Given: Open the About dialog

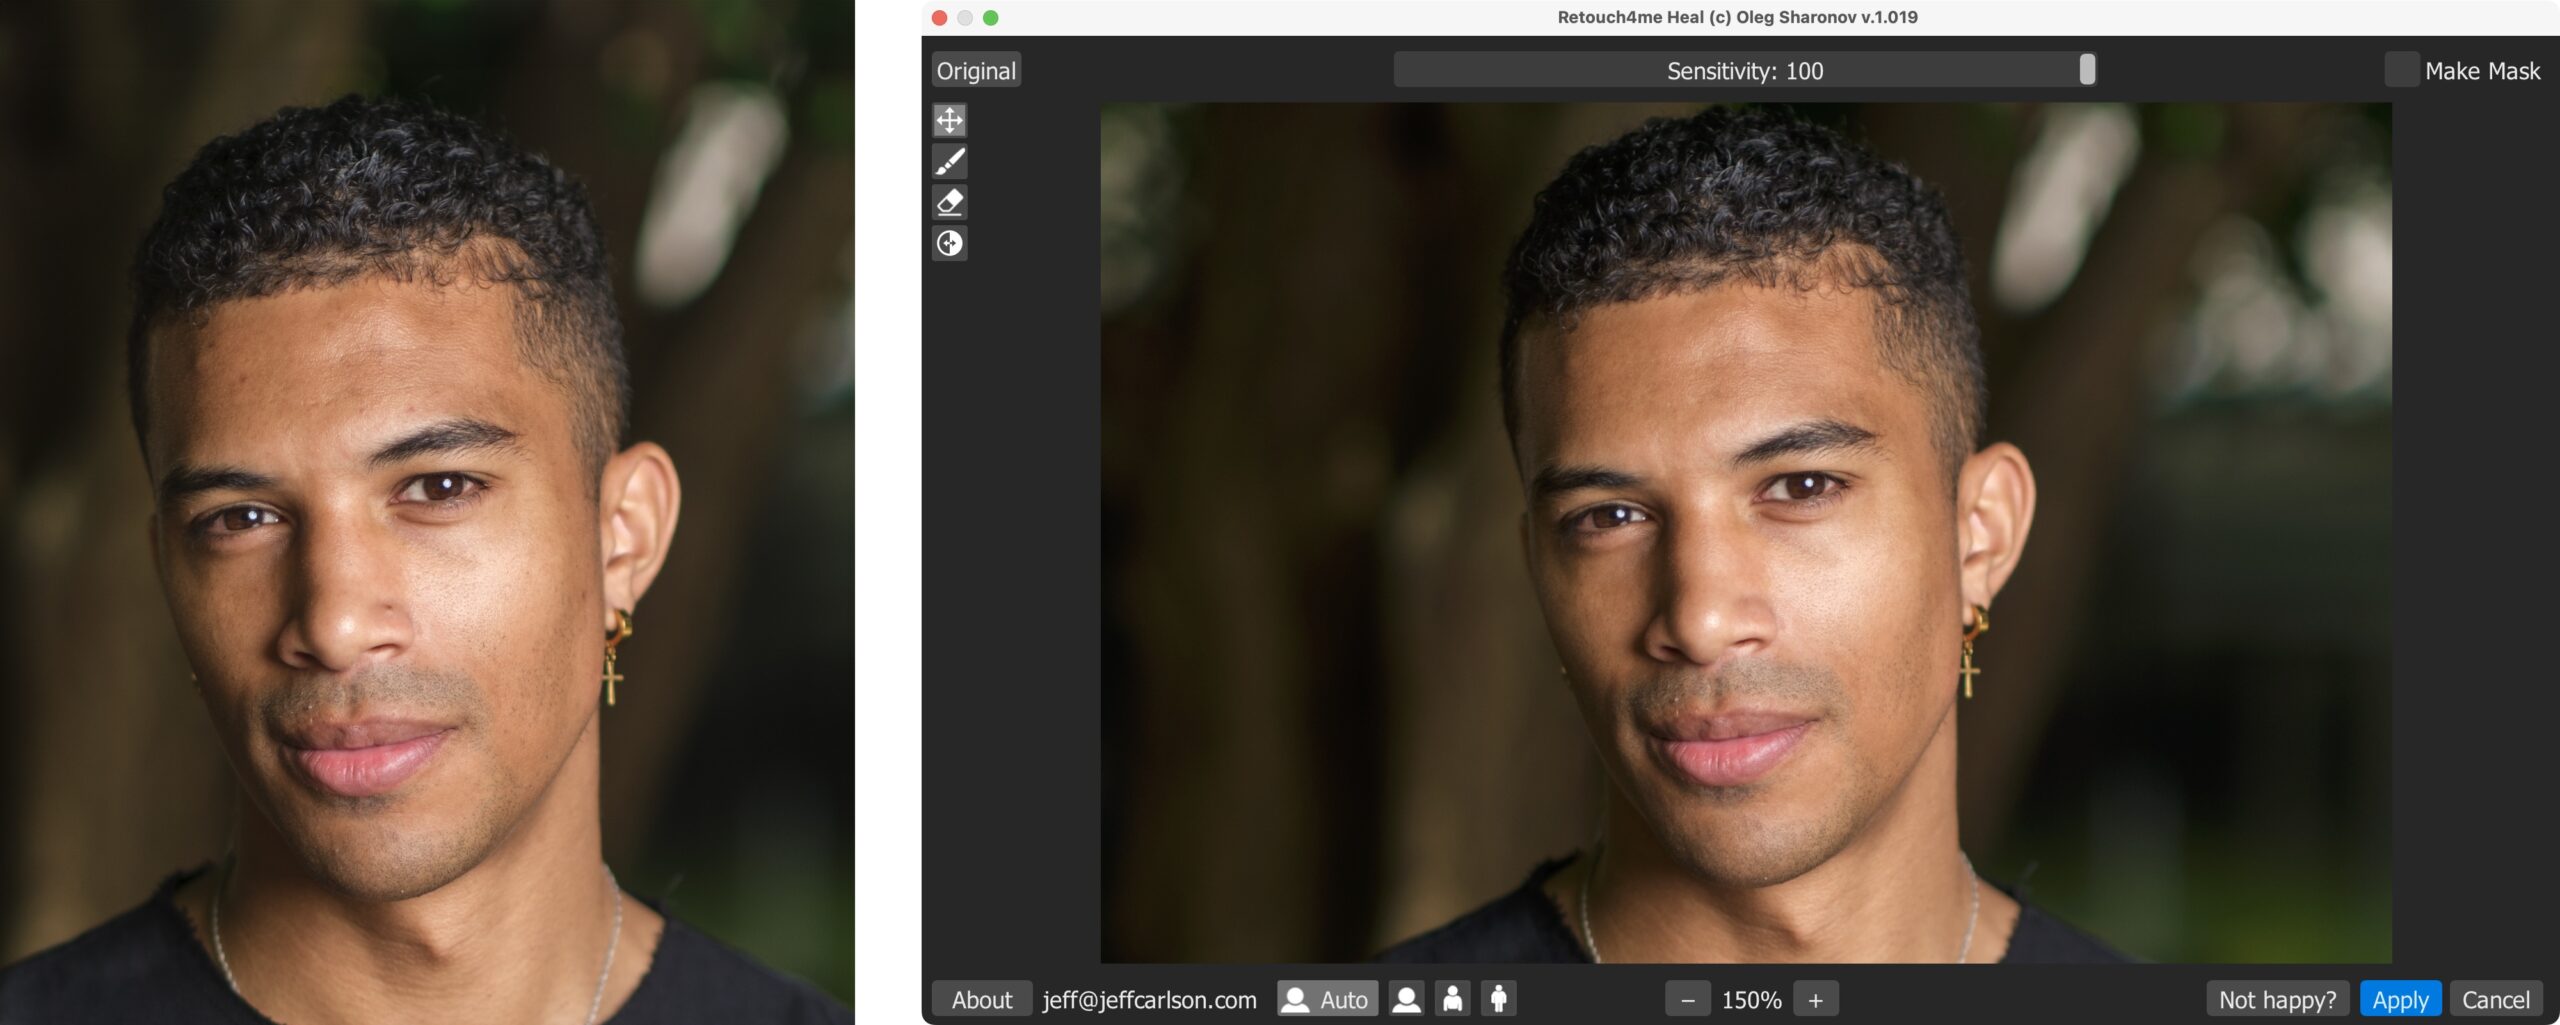Looking at the screenshot, I should pyautogui.click(x=981, y=998).
